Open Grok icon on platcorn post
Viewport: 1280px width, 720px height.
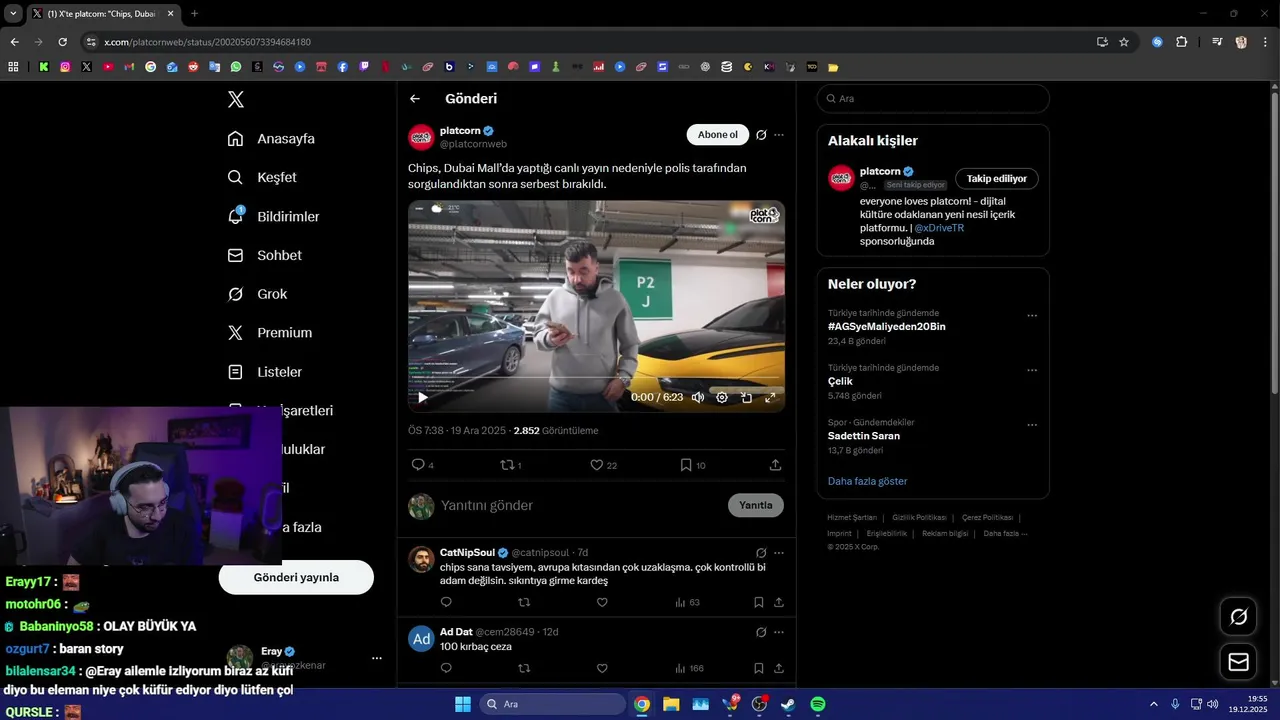[x=761, y=135]
